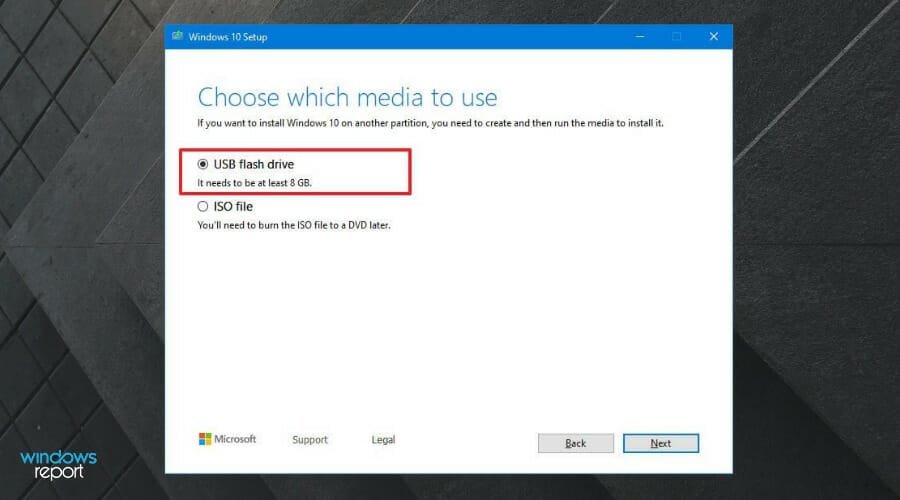Choose the ISO file radio option
Image resolution: width=900 pixels, height=500 pixels.
203,207
